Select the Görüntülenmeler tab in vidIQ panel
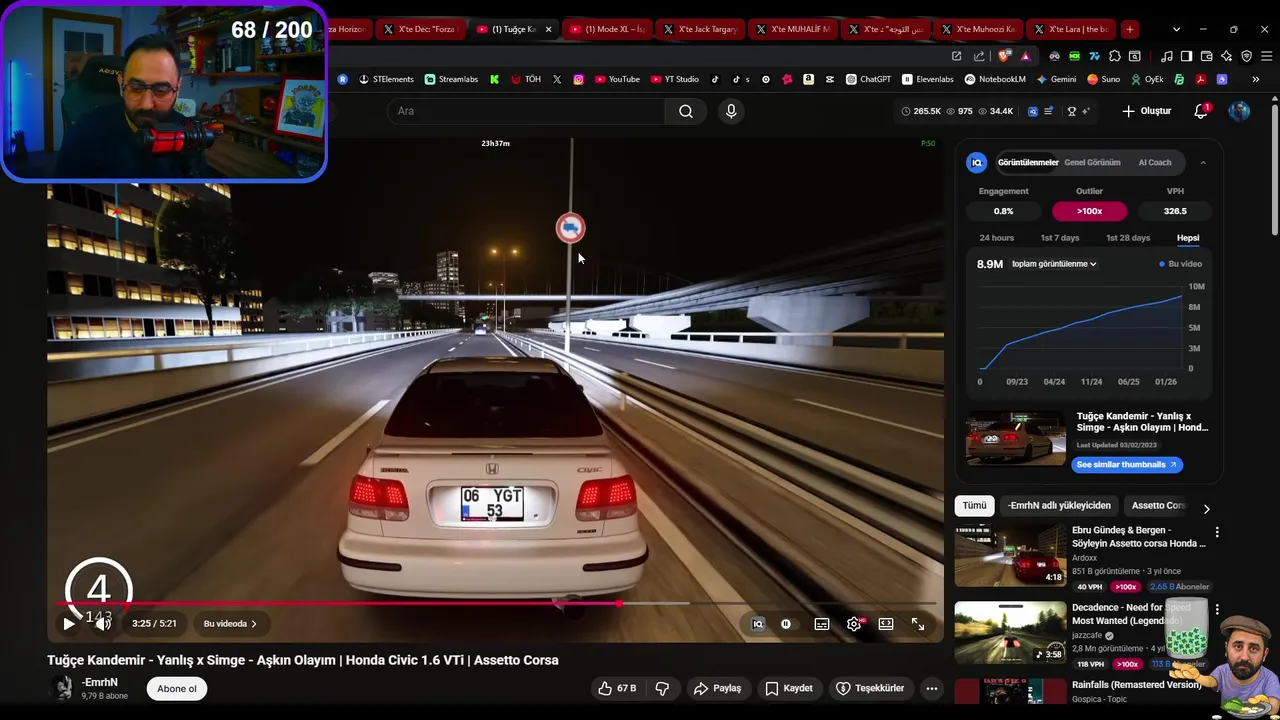 pyautogui.click(x=1028, y=162)
